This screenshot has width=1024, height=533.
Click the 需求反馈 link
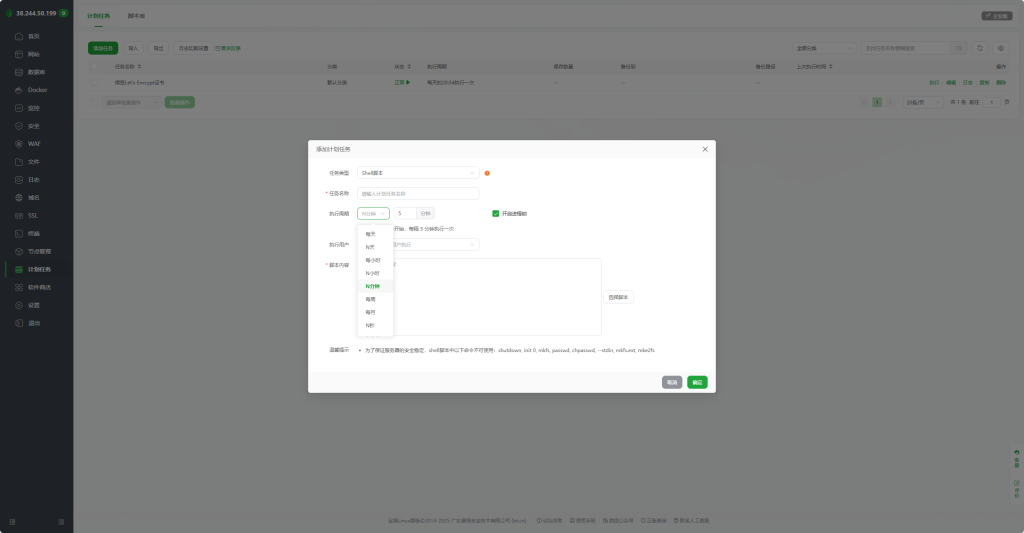point(229,48)
